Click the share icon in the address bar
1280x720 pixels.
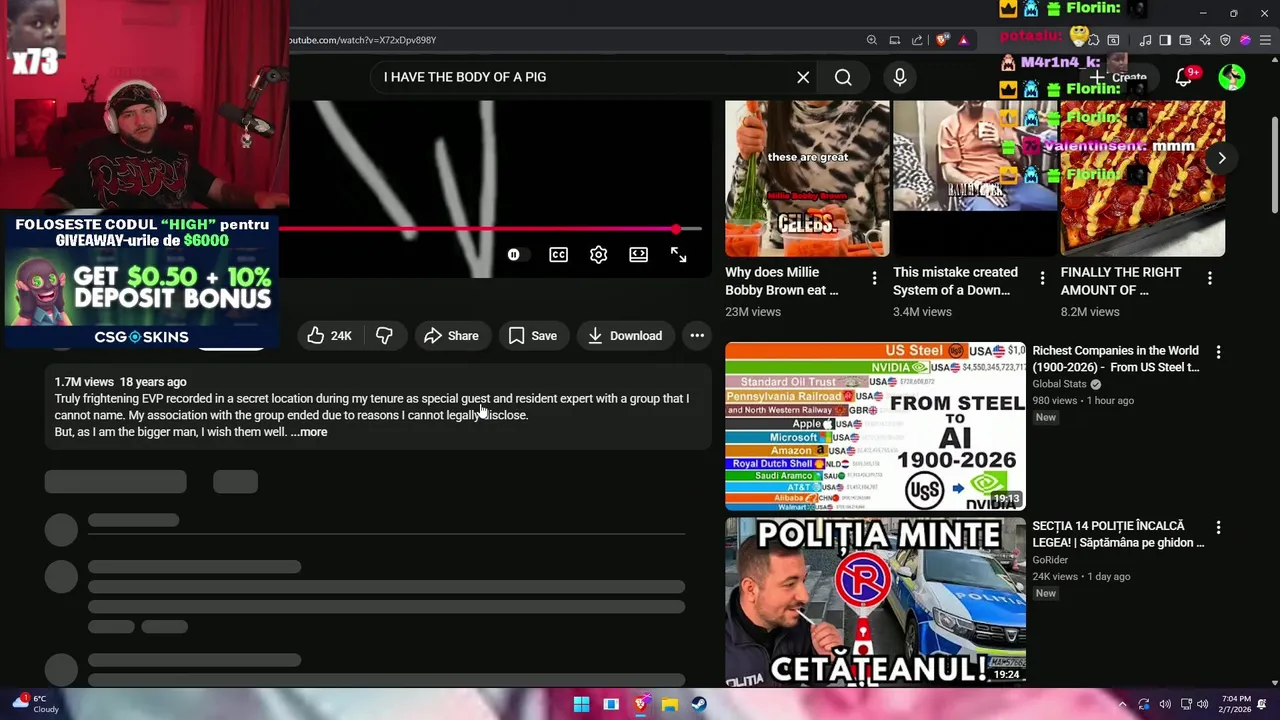coord(917,40)
